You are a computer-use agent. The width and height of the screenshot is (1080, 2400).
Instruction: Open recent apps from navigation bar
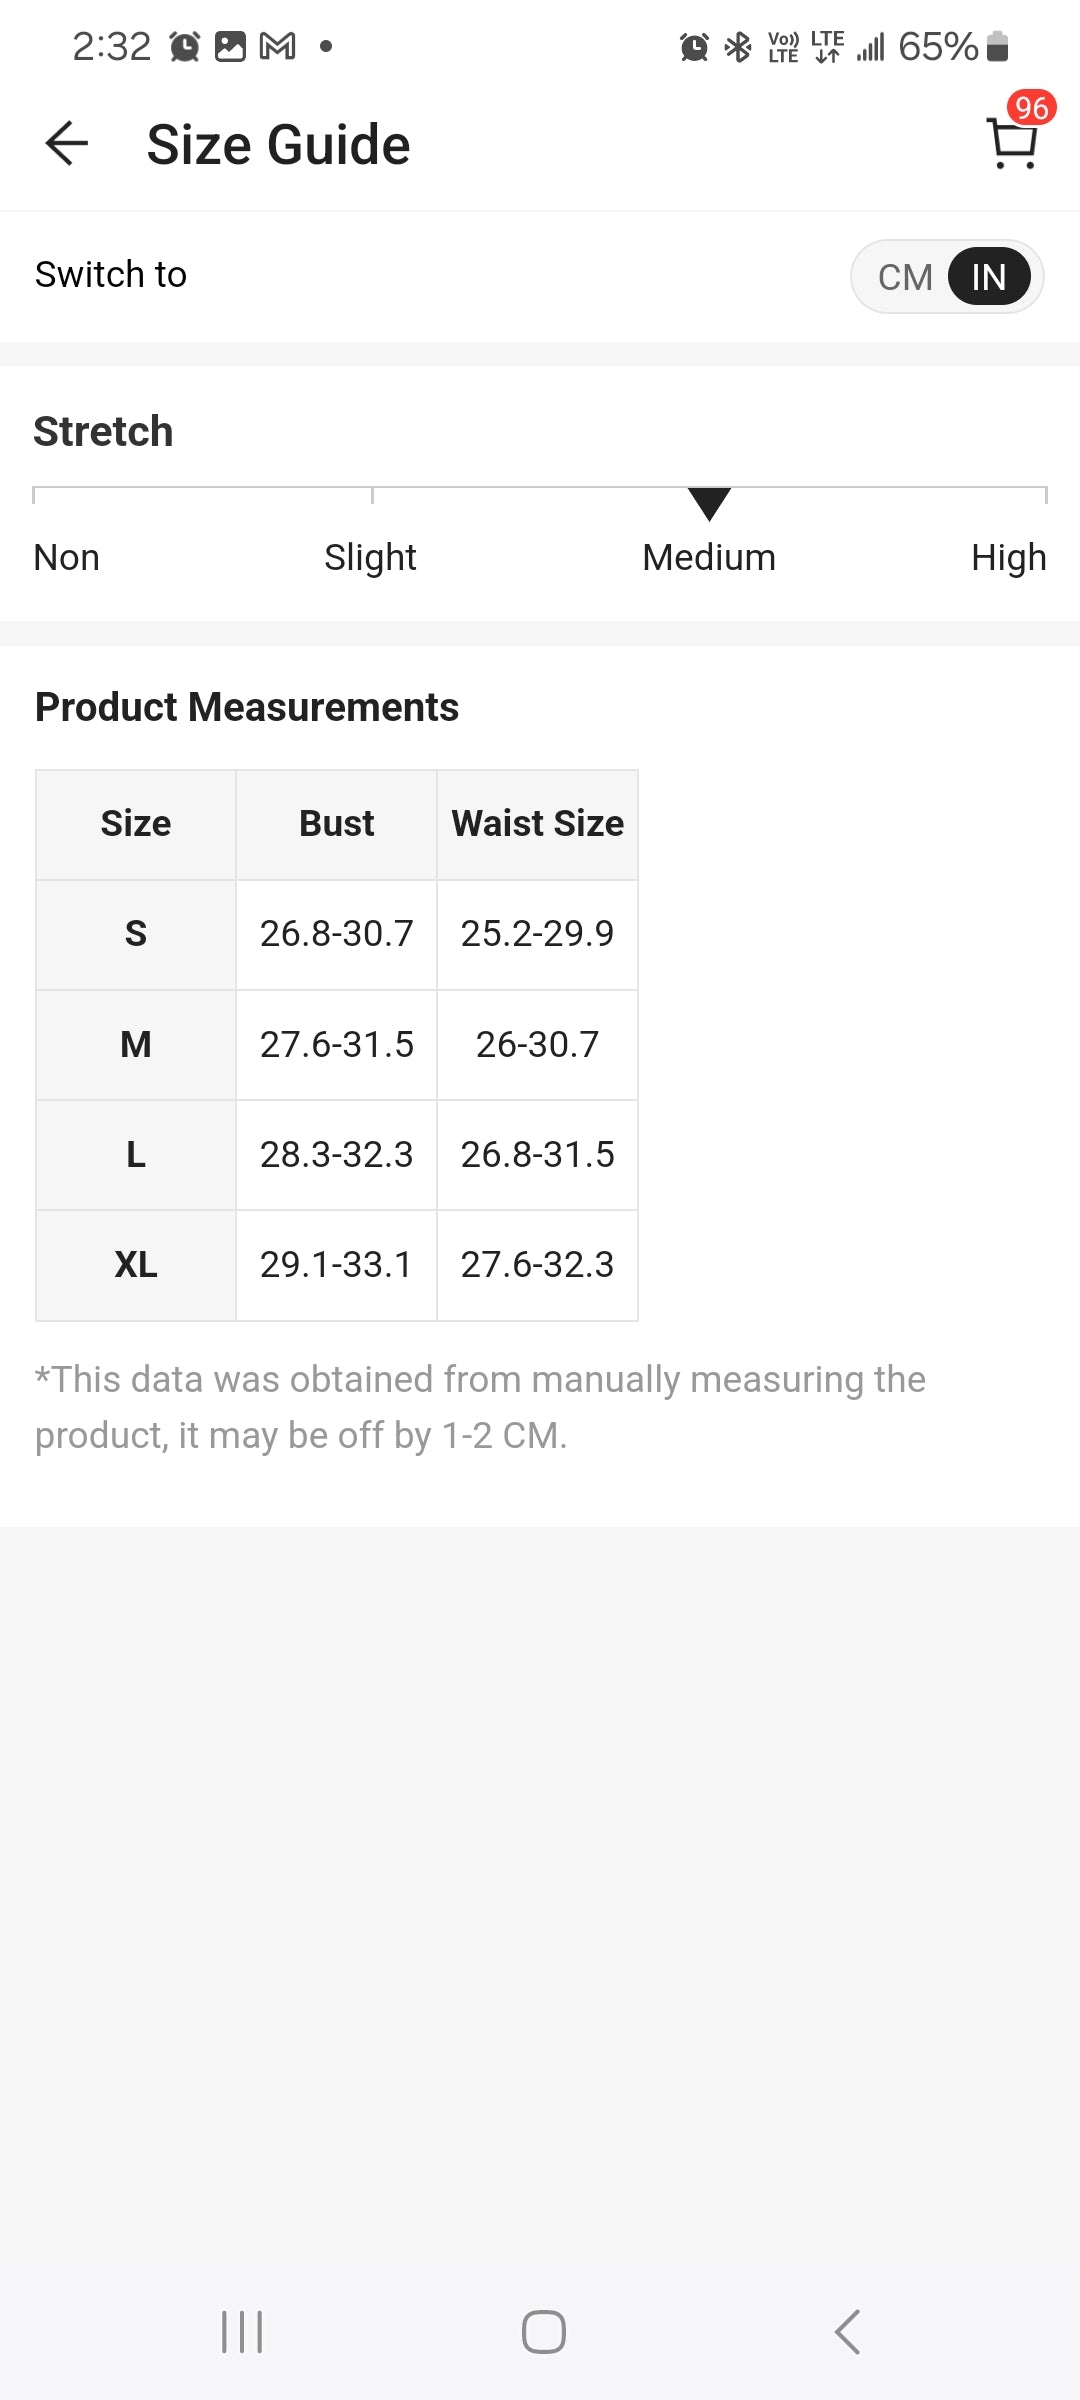[242, 2332]
